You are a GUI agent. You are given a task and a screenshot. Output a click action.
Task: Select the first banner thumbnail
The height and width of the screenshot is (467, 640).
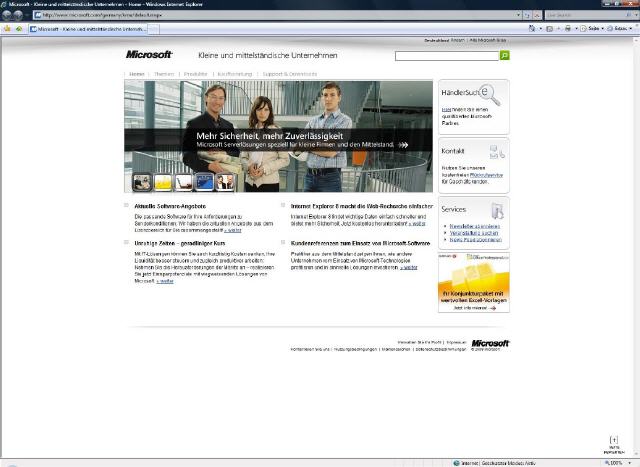(142, 181)
